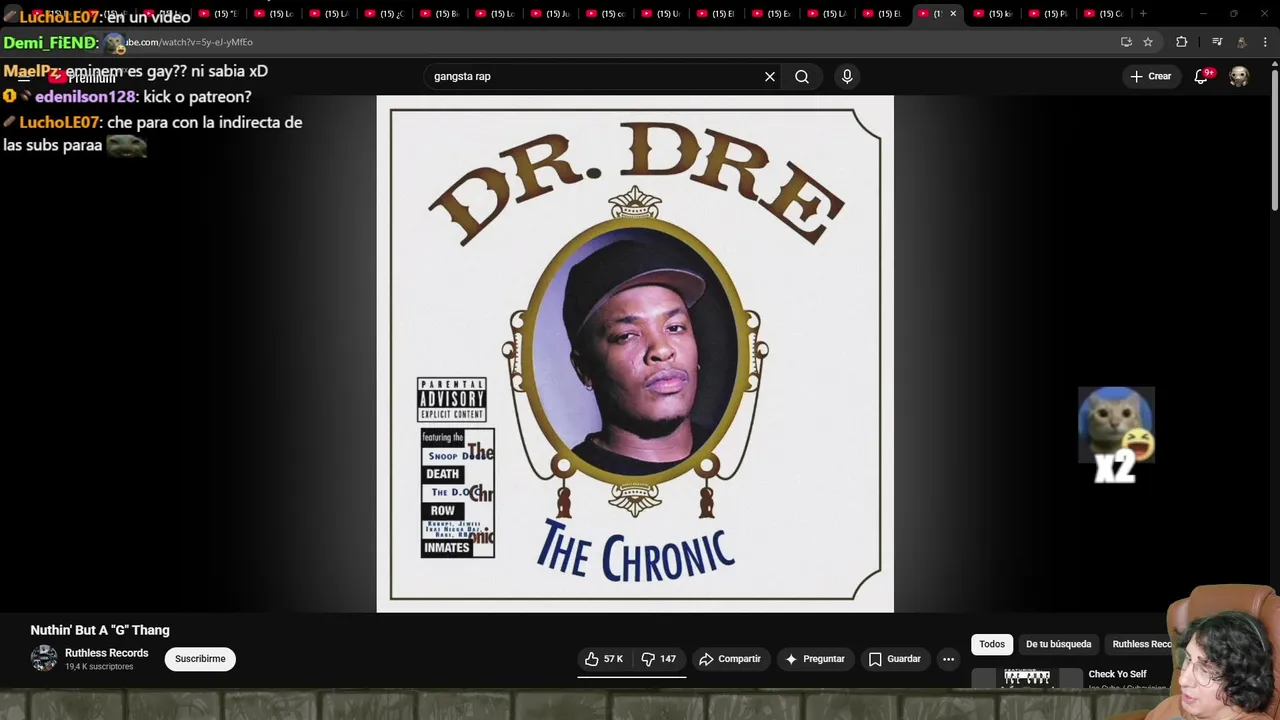Dislike the video showing 147
This screenshot has height=720, width=1280.
pyautogui.click(x=658, y=659)
